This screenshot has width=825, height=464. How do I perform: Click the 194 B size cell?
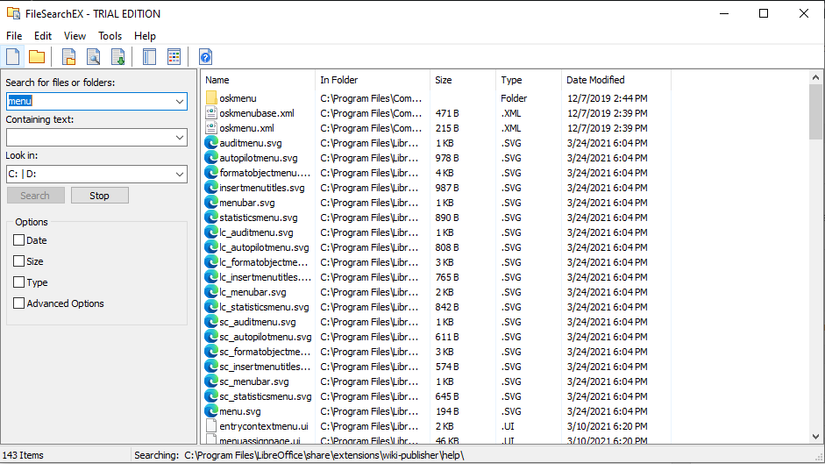click(447, 411)
